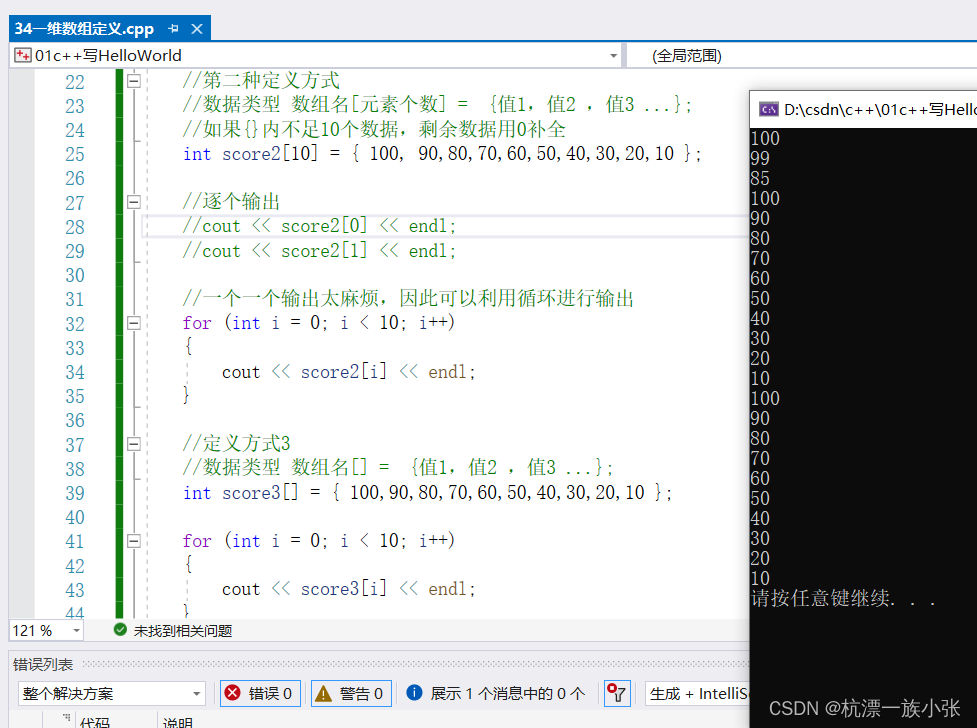Click the //cout << score2[0] << endl comment
The image size is (977, 728).
[x=319, y=226]
